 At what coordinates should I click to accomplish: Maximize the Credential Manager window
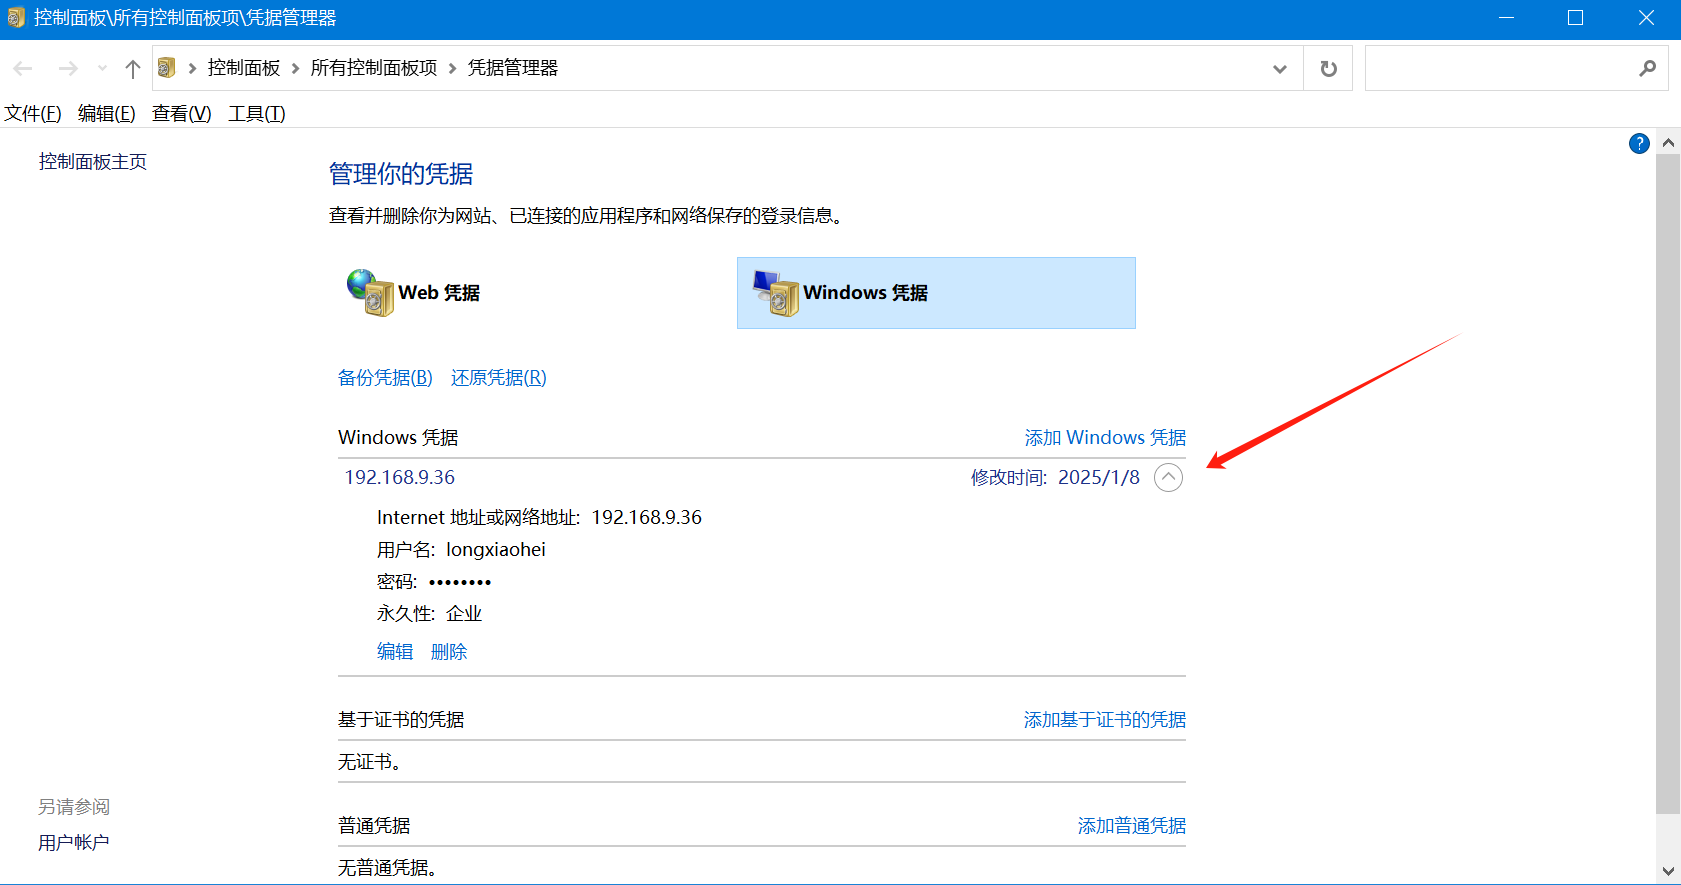(x=1575, y=18)
